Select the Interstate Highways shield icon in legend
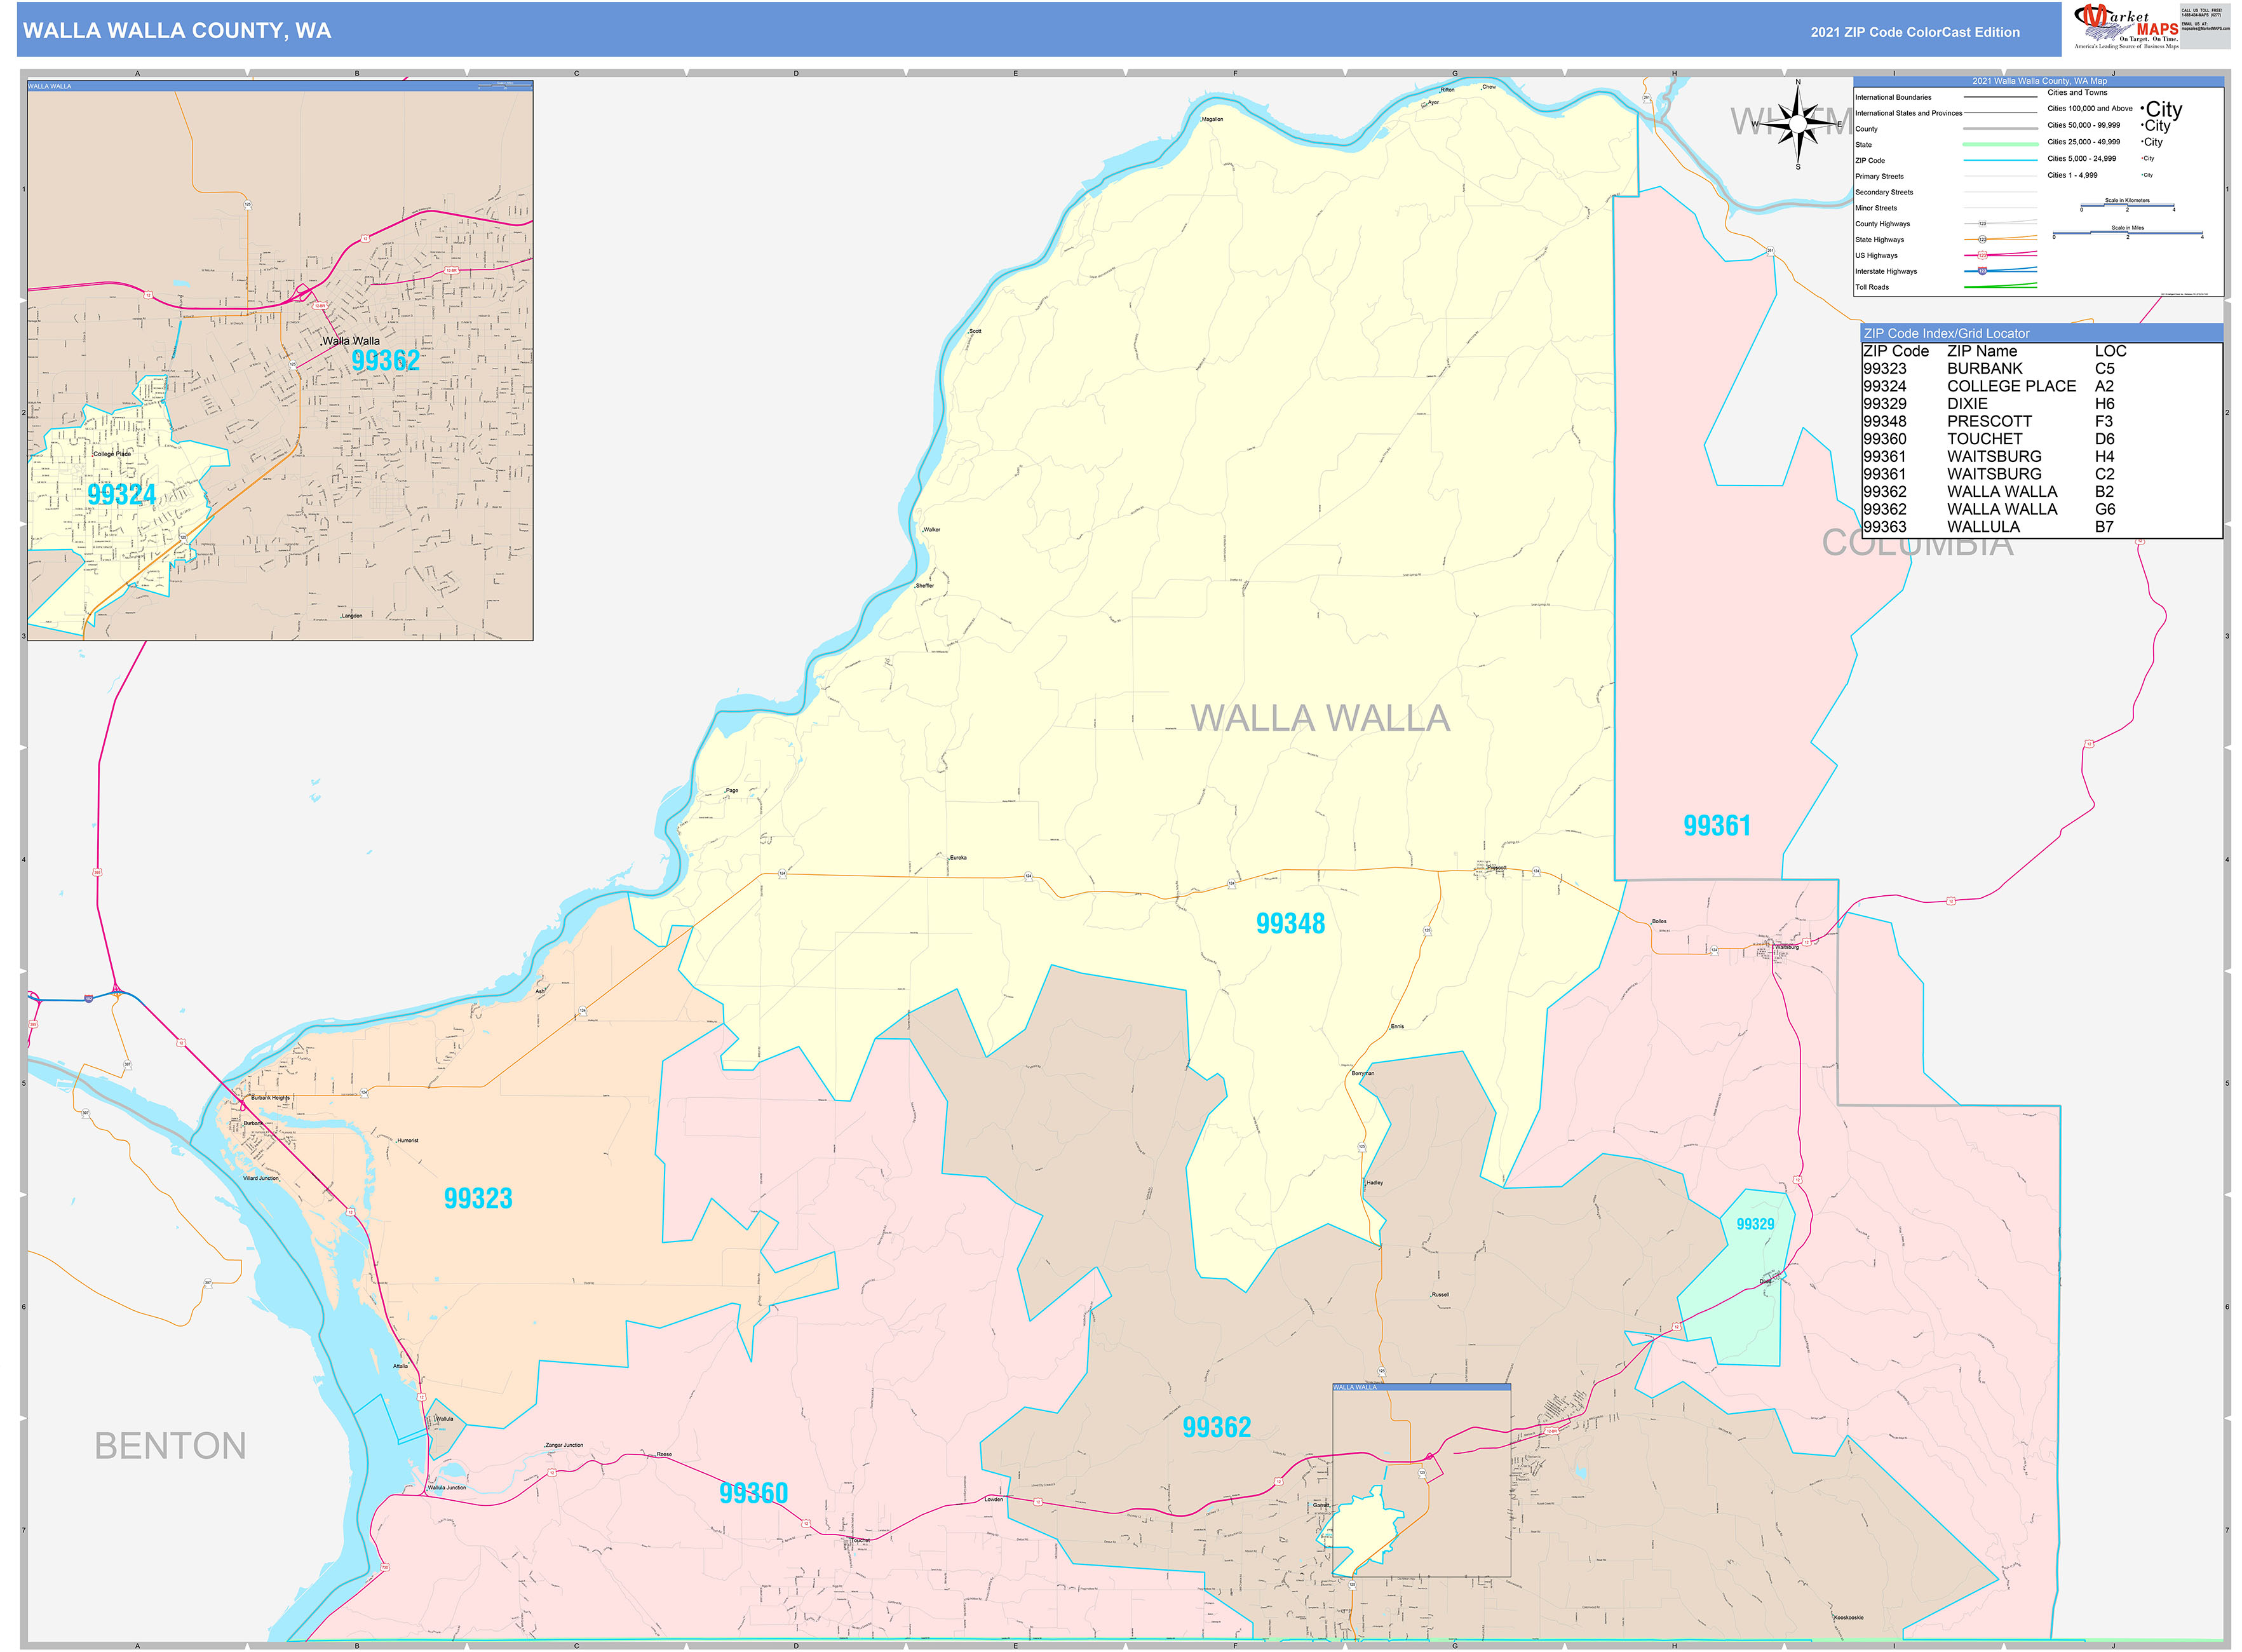The height and width of the screenshot is (1652, 2242). (1983, 272)
